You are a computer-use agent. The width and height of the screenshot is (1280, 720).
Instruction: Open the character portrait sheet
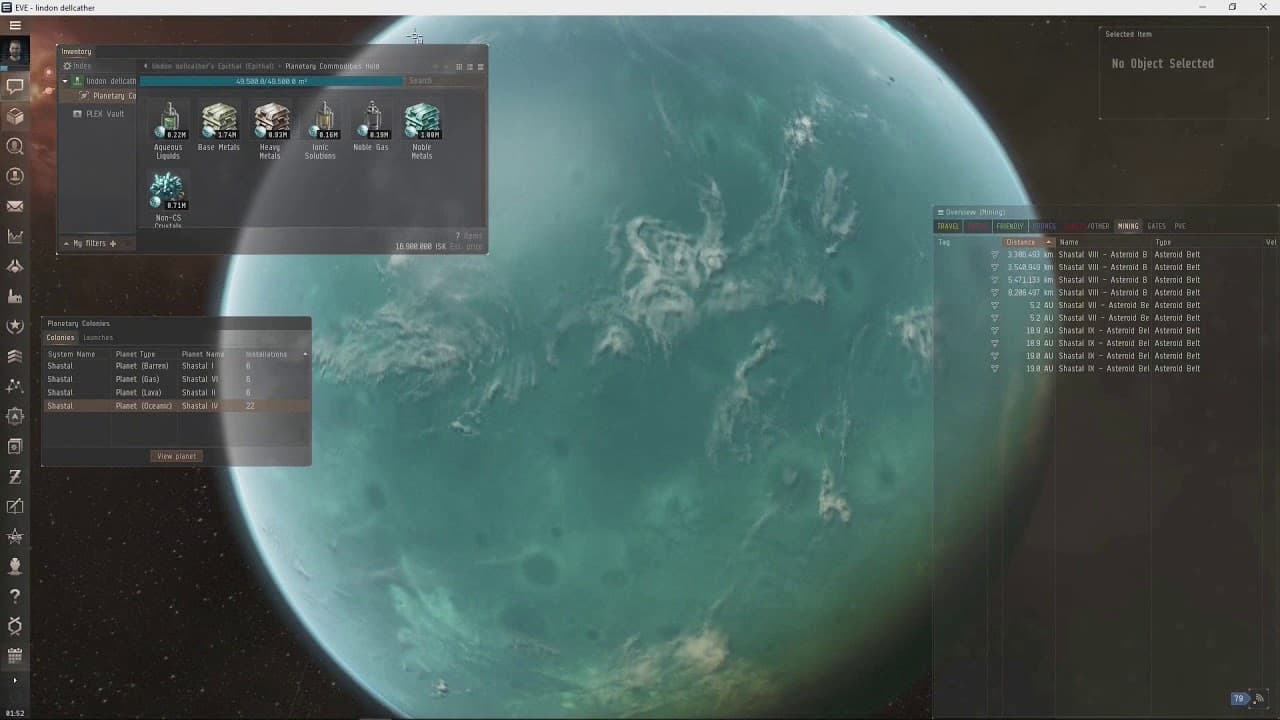(x=15, y=53)
